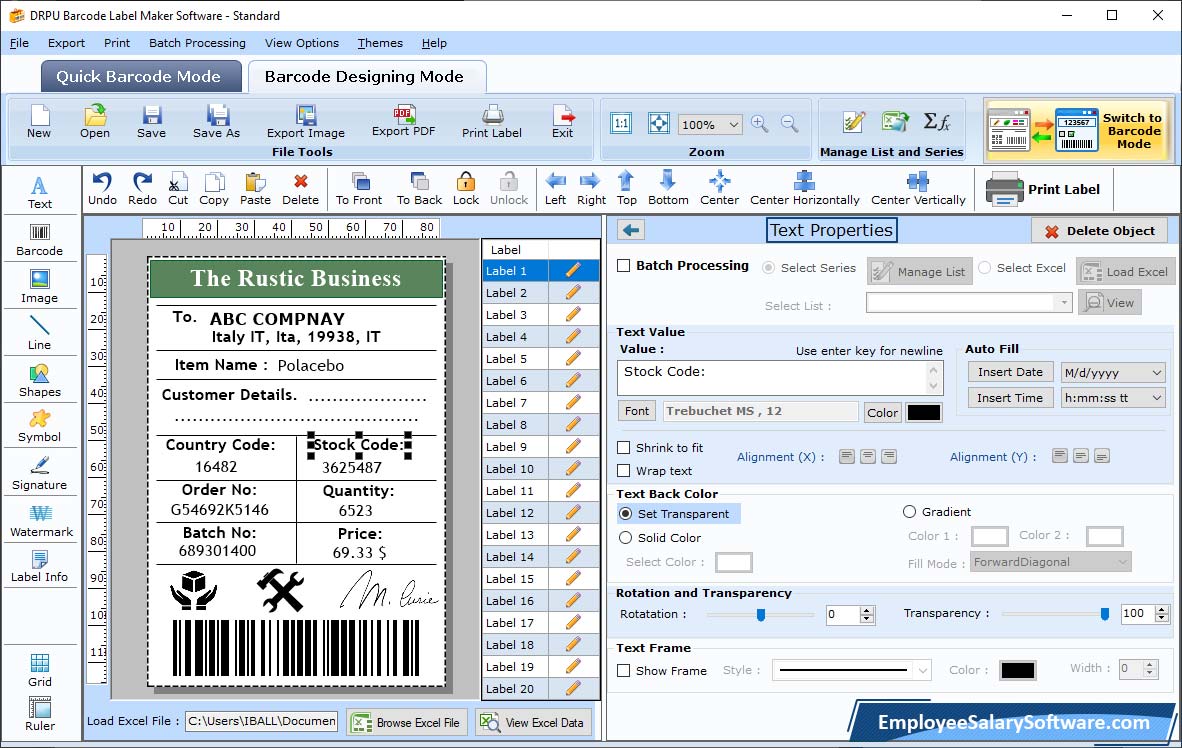Select the Barcode tool in sidebar

pos(39,240)
